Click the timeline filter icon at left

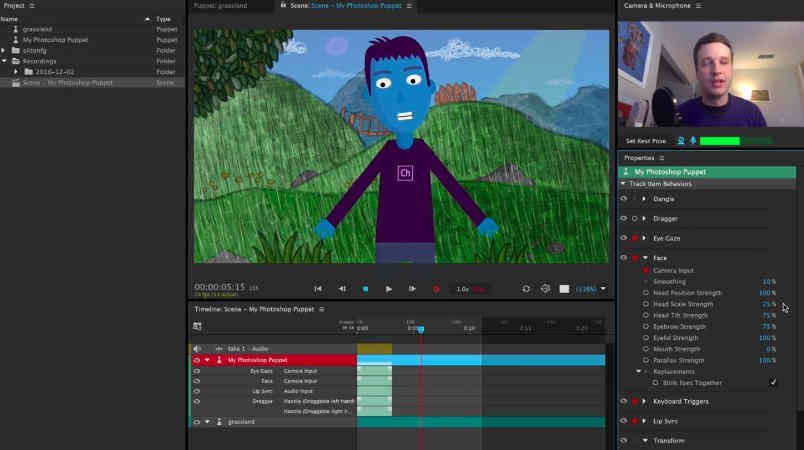pyautogui.click(x=197, y=326)
